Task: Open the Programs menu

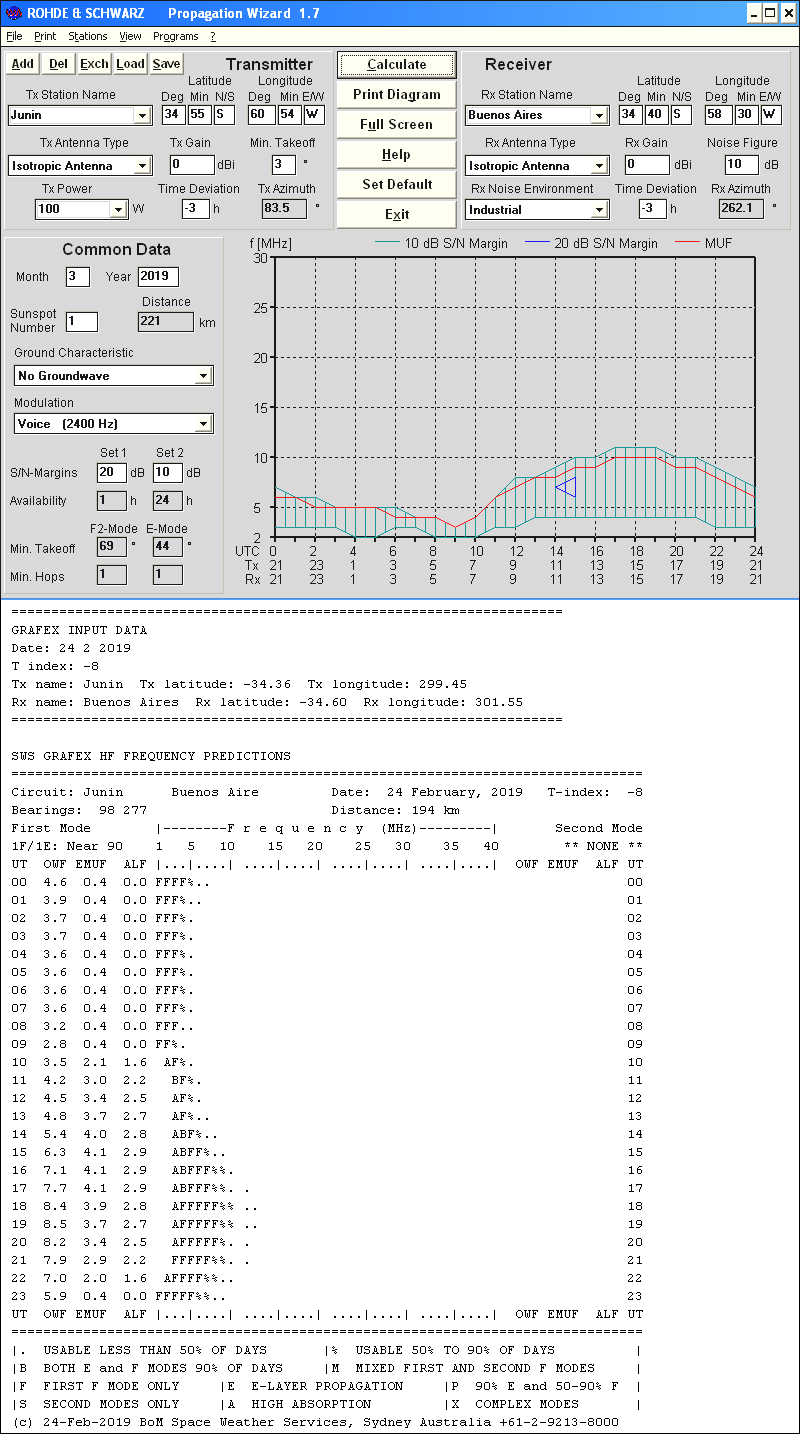Action: click(x=176, y=36)
